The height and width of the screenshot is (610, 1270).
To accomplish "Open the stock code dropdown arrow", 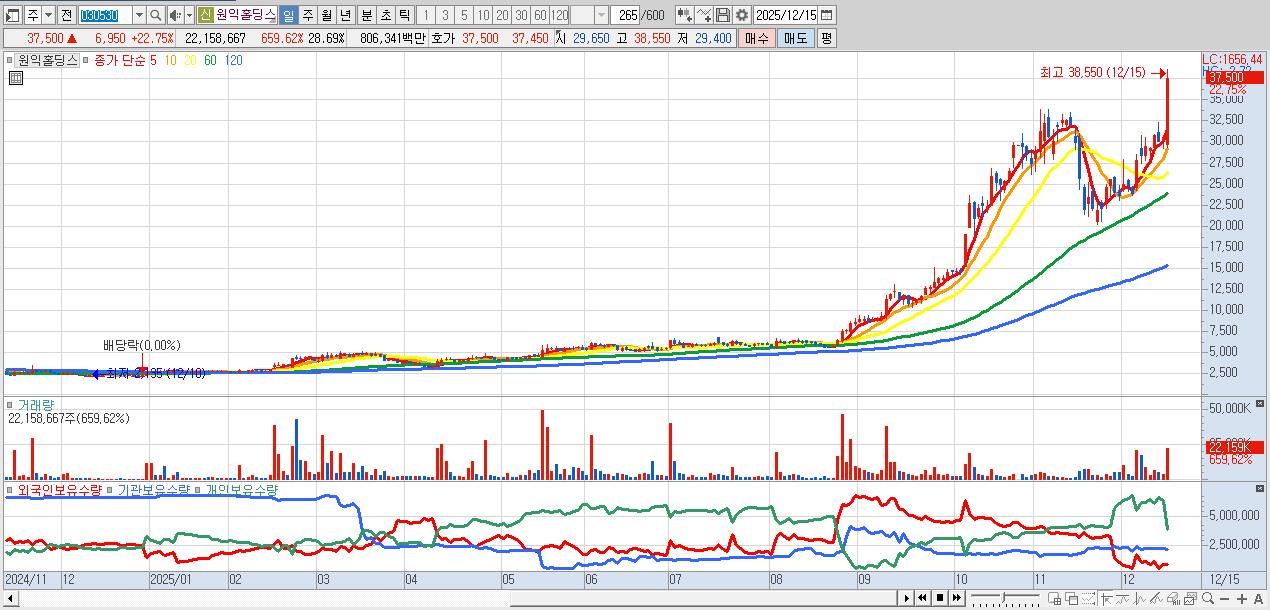I will [139, 15].
